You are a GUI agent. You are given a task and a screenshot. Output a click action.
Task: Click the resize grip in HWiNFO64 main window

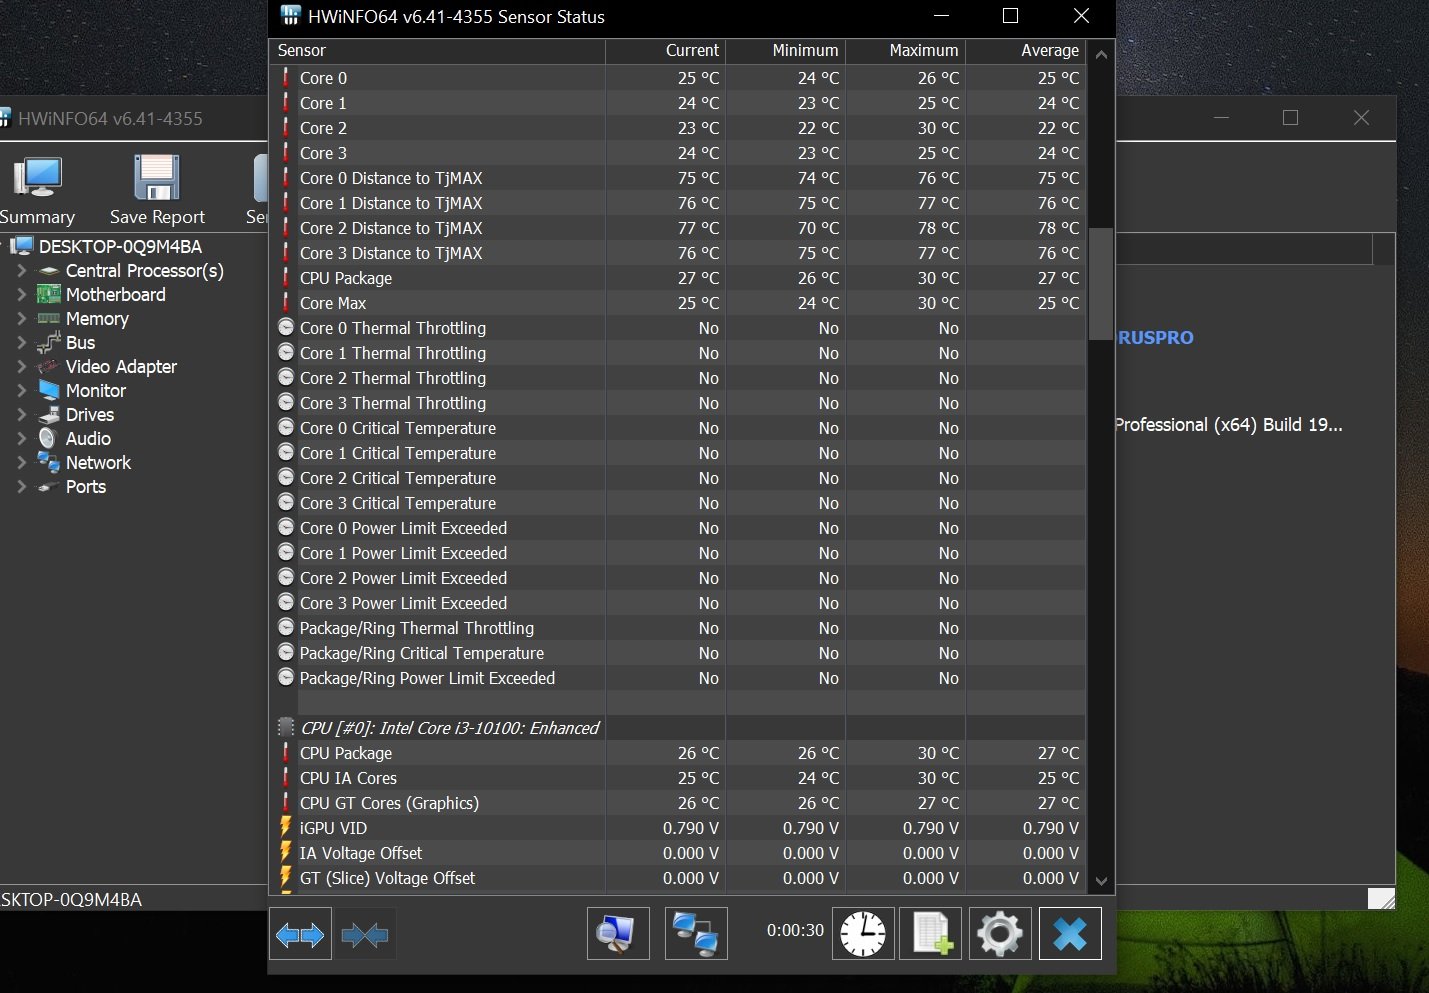pos(1382,898)
